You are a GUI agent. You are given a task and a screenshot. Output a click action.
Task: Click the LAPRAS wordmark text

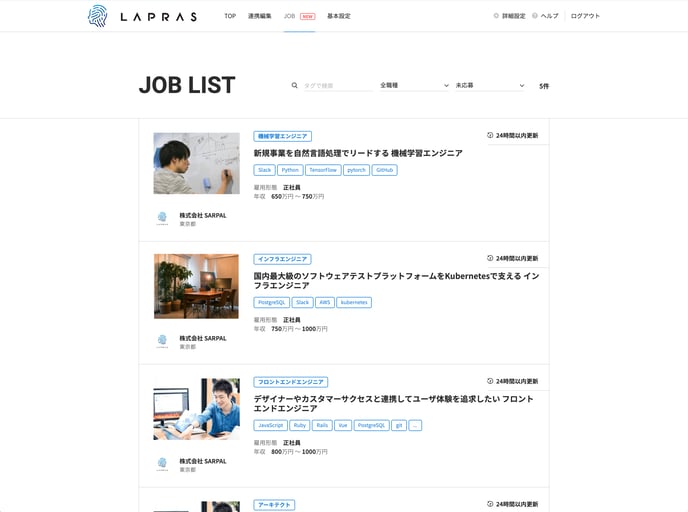pyautogui.click(x=158, y=17)
